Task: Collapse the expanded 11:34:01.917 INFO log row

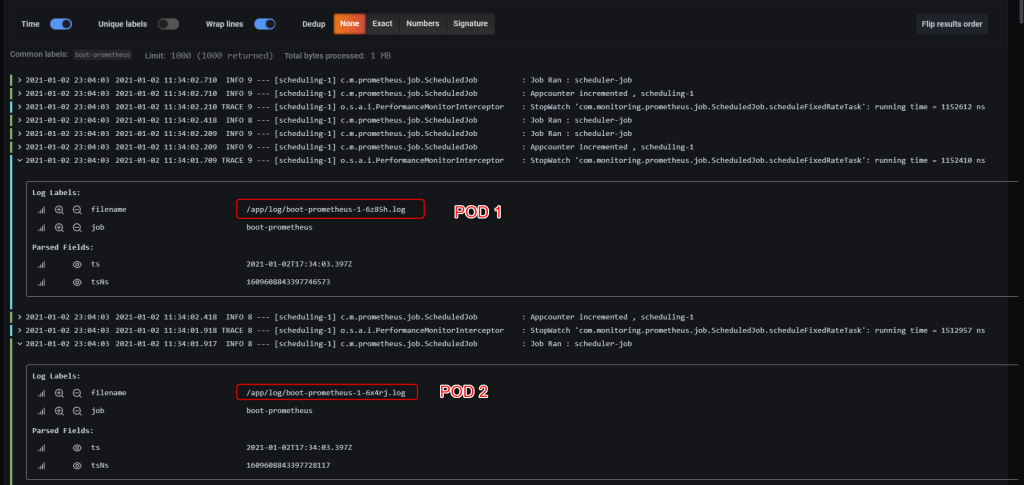Action: [x=20, y=343]
